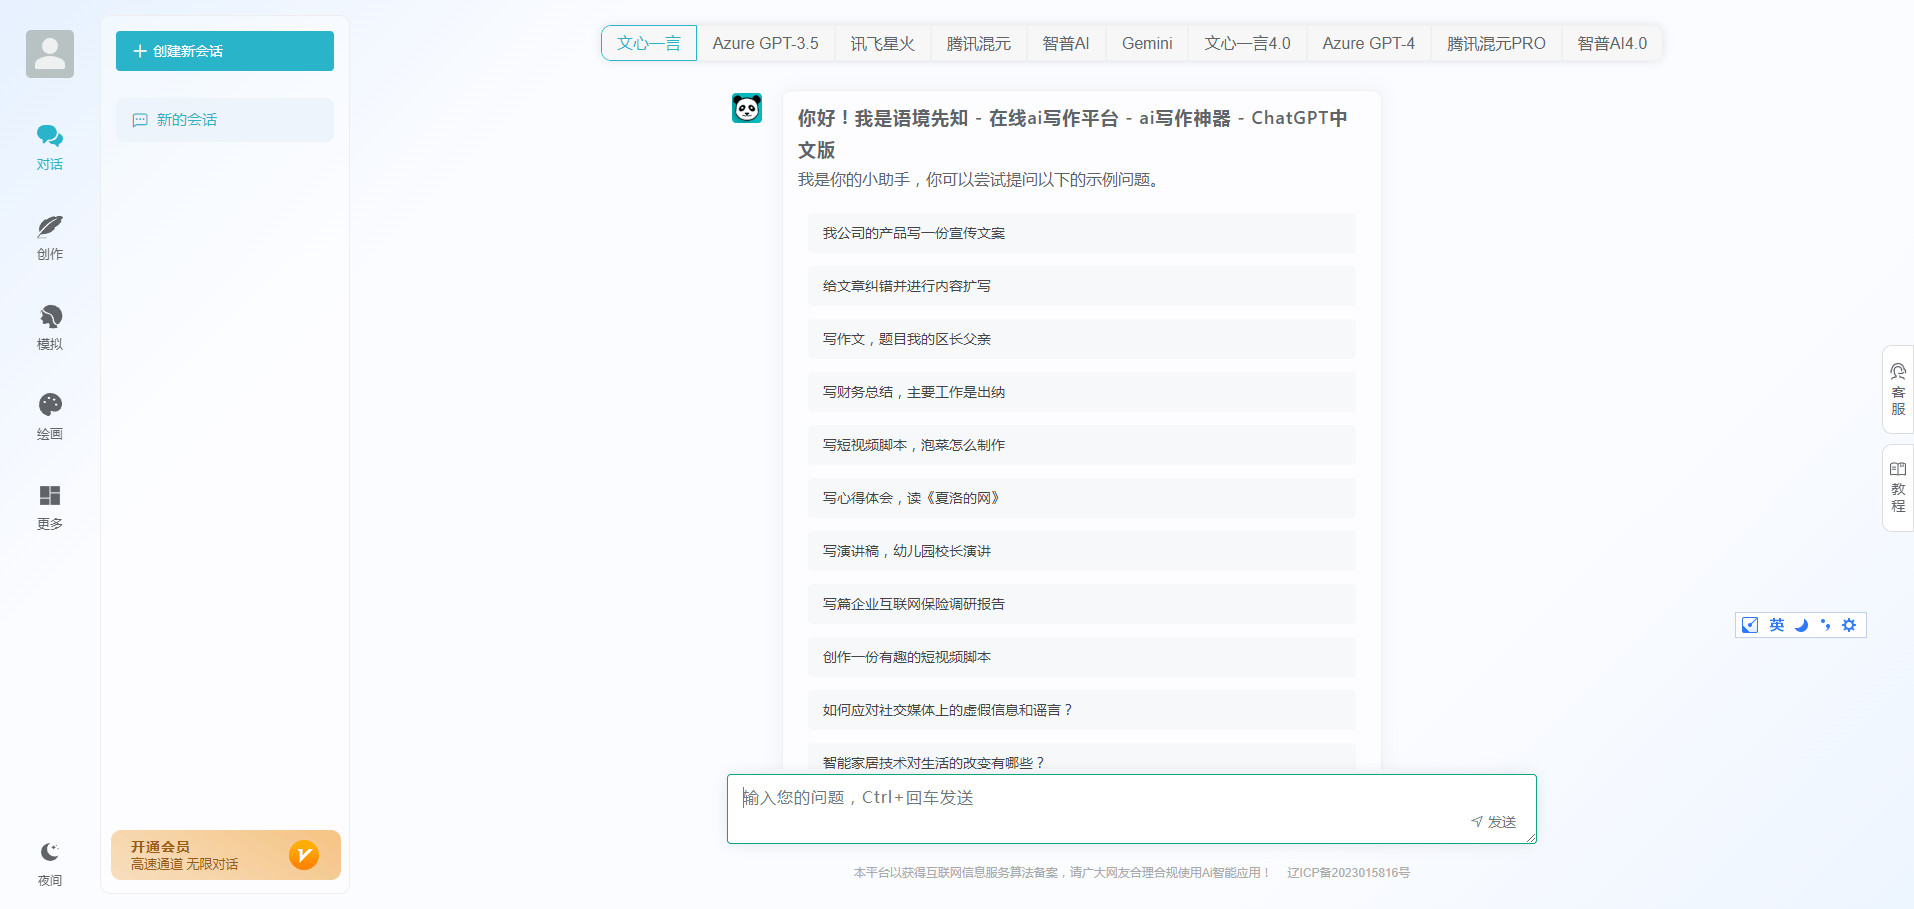
Task: Click the user avatar at top left
Action: pos(50,53)
